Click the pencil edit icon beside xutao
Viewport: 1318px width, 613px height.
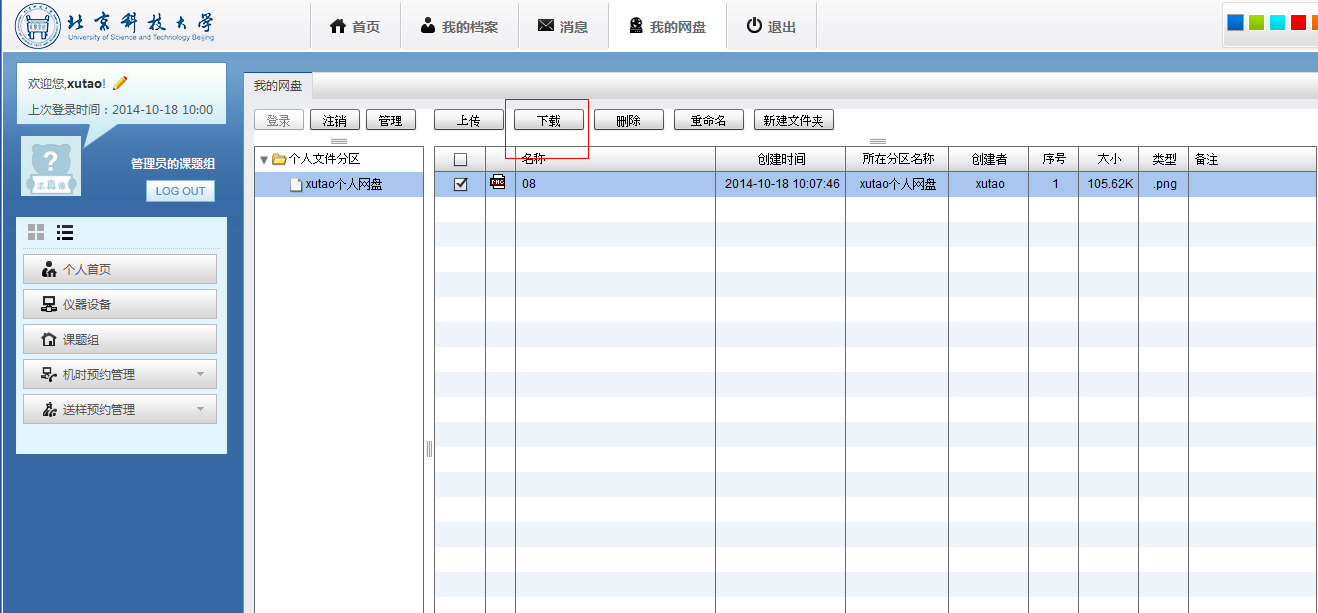[x=120, y=83]
